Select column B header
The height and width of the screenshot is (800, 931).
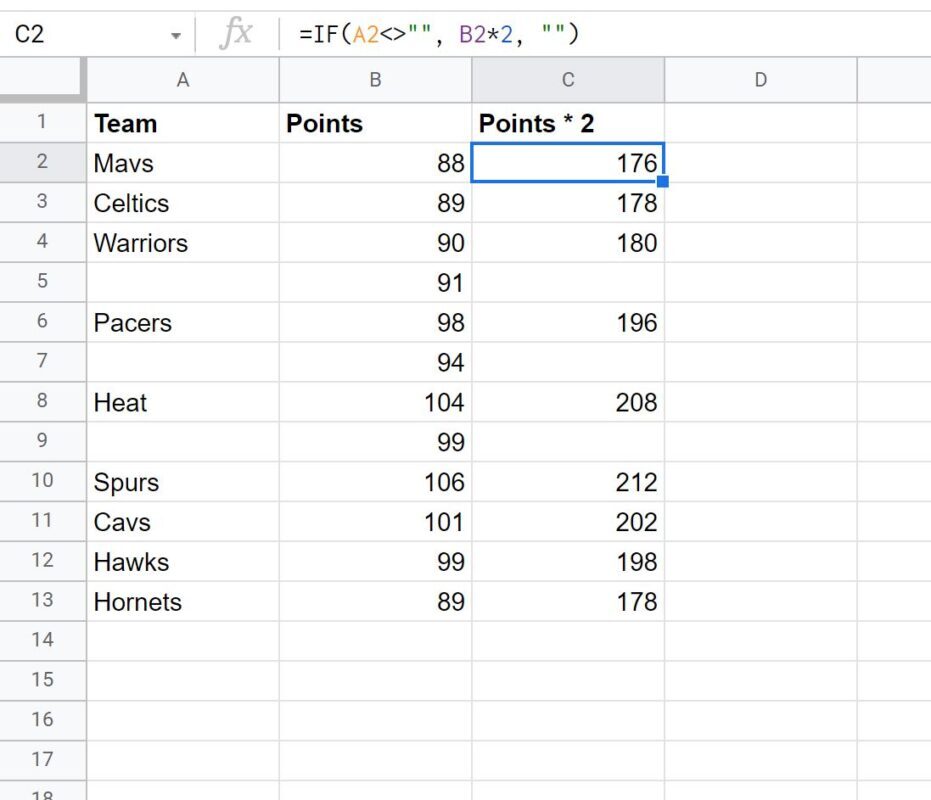click(x=375, y=80)
